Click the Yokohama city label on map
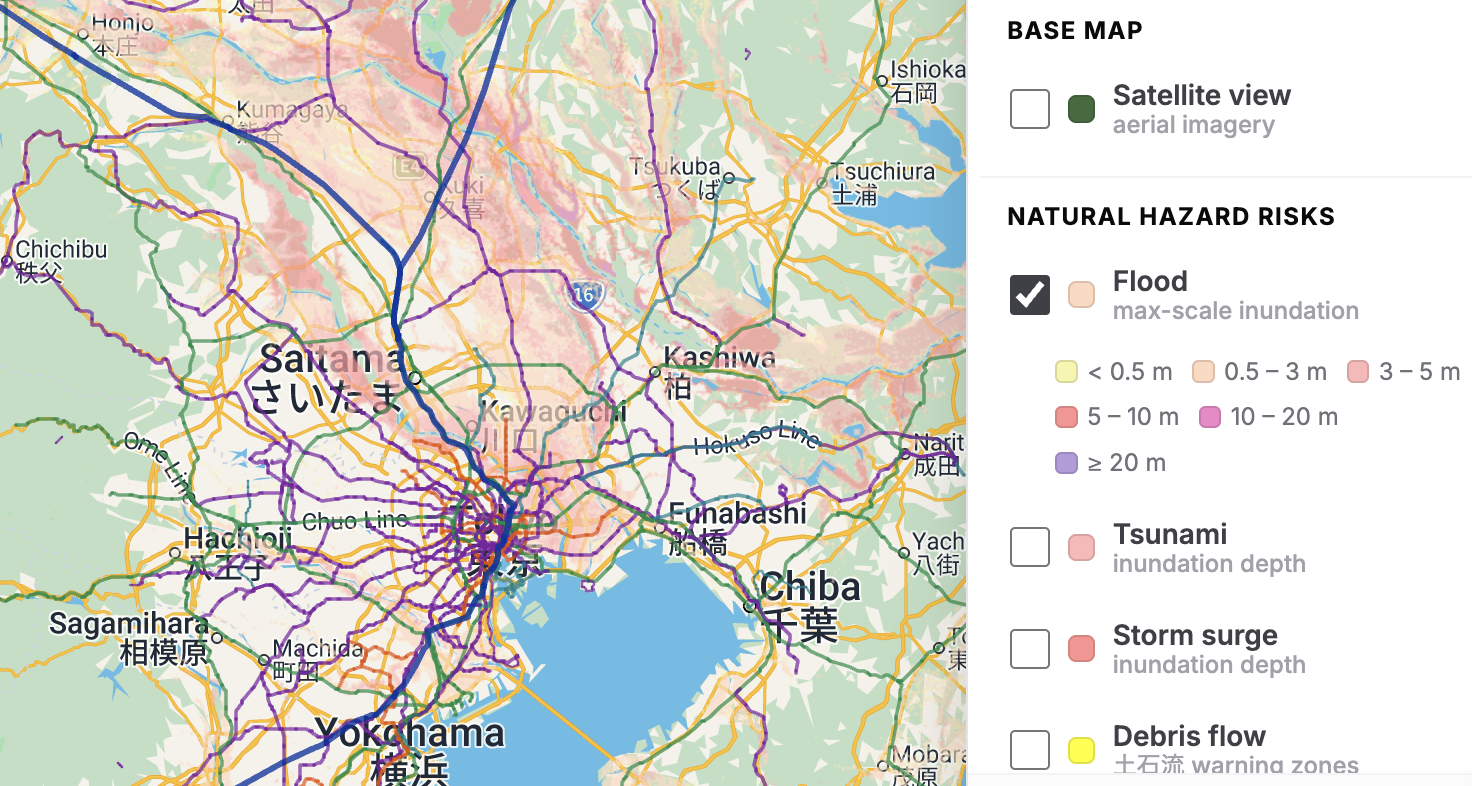Viewport: 1472px width, 786px height. (410, 750)
